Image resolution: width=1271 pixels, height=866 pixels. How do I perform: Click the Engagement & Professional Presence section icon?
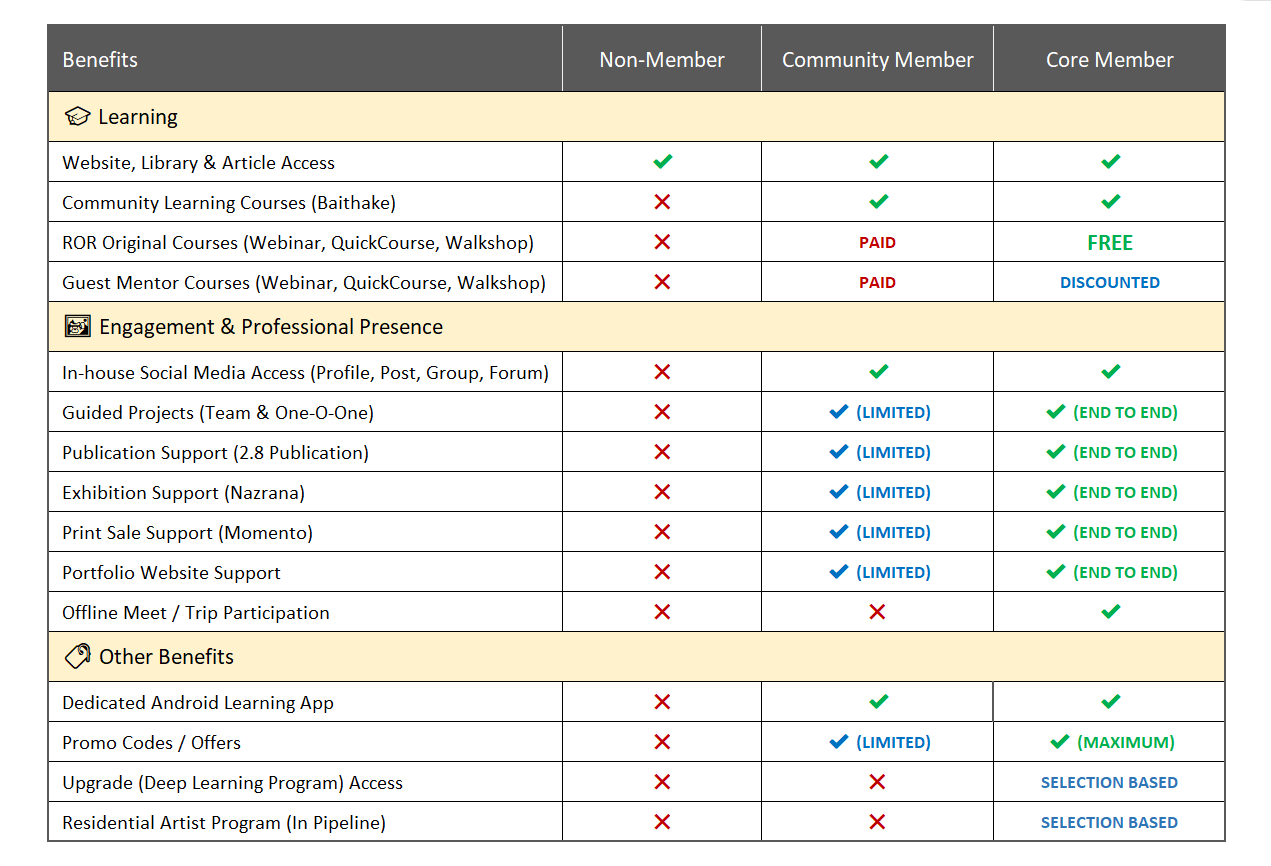pyautogui.click(x=77, y=327)
